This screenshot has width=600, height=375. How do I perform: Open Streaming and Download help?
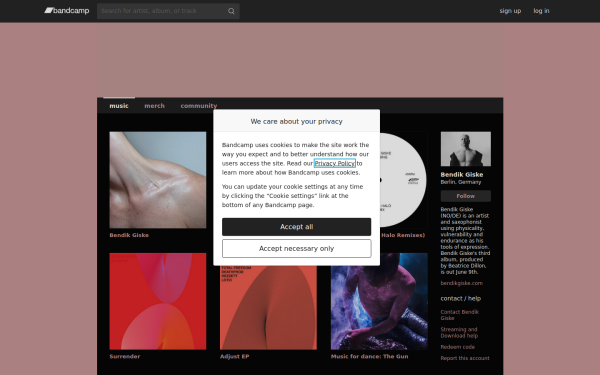pyautogui.click(x=459, y=333)
